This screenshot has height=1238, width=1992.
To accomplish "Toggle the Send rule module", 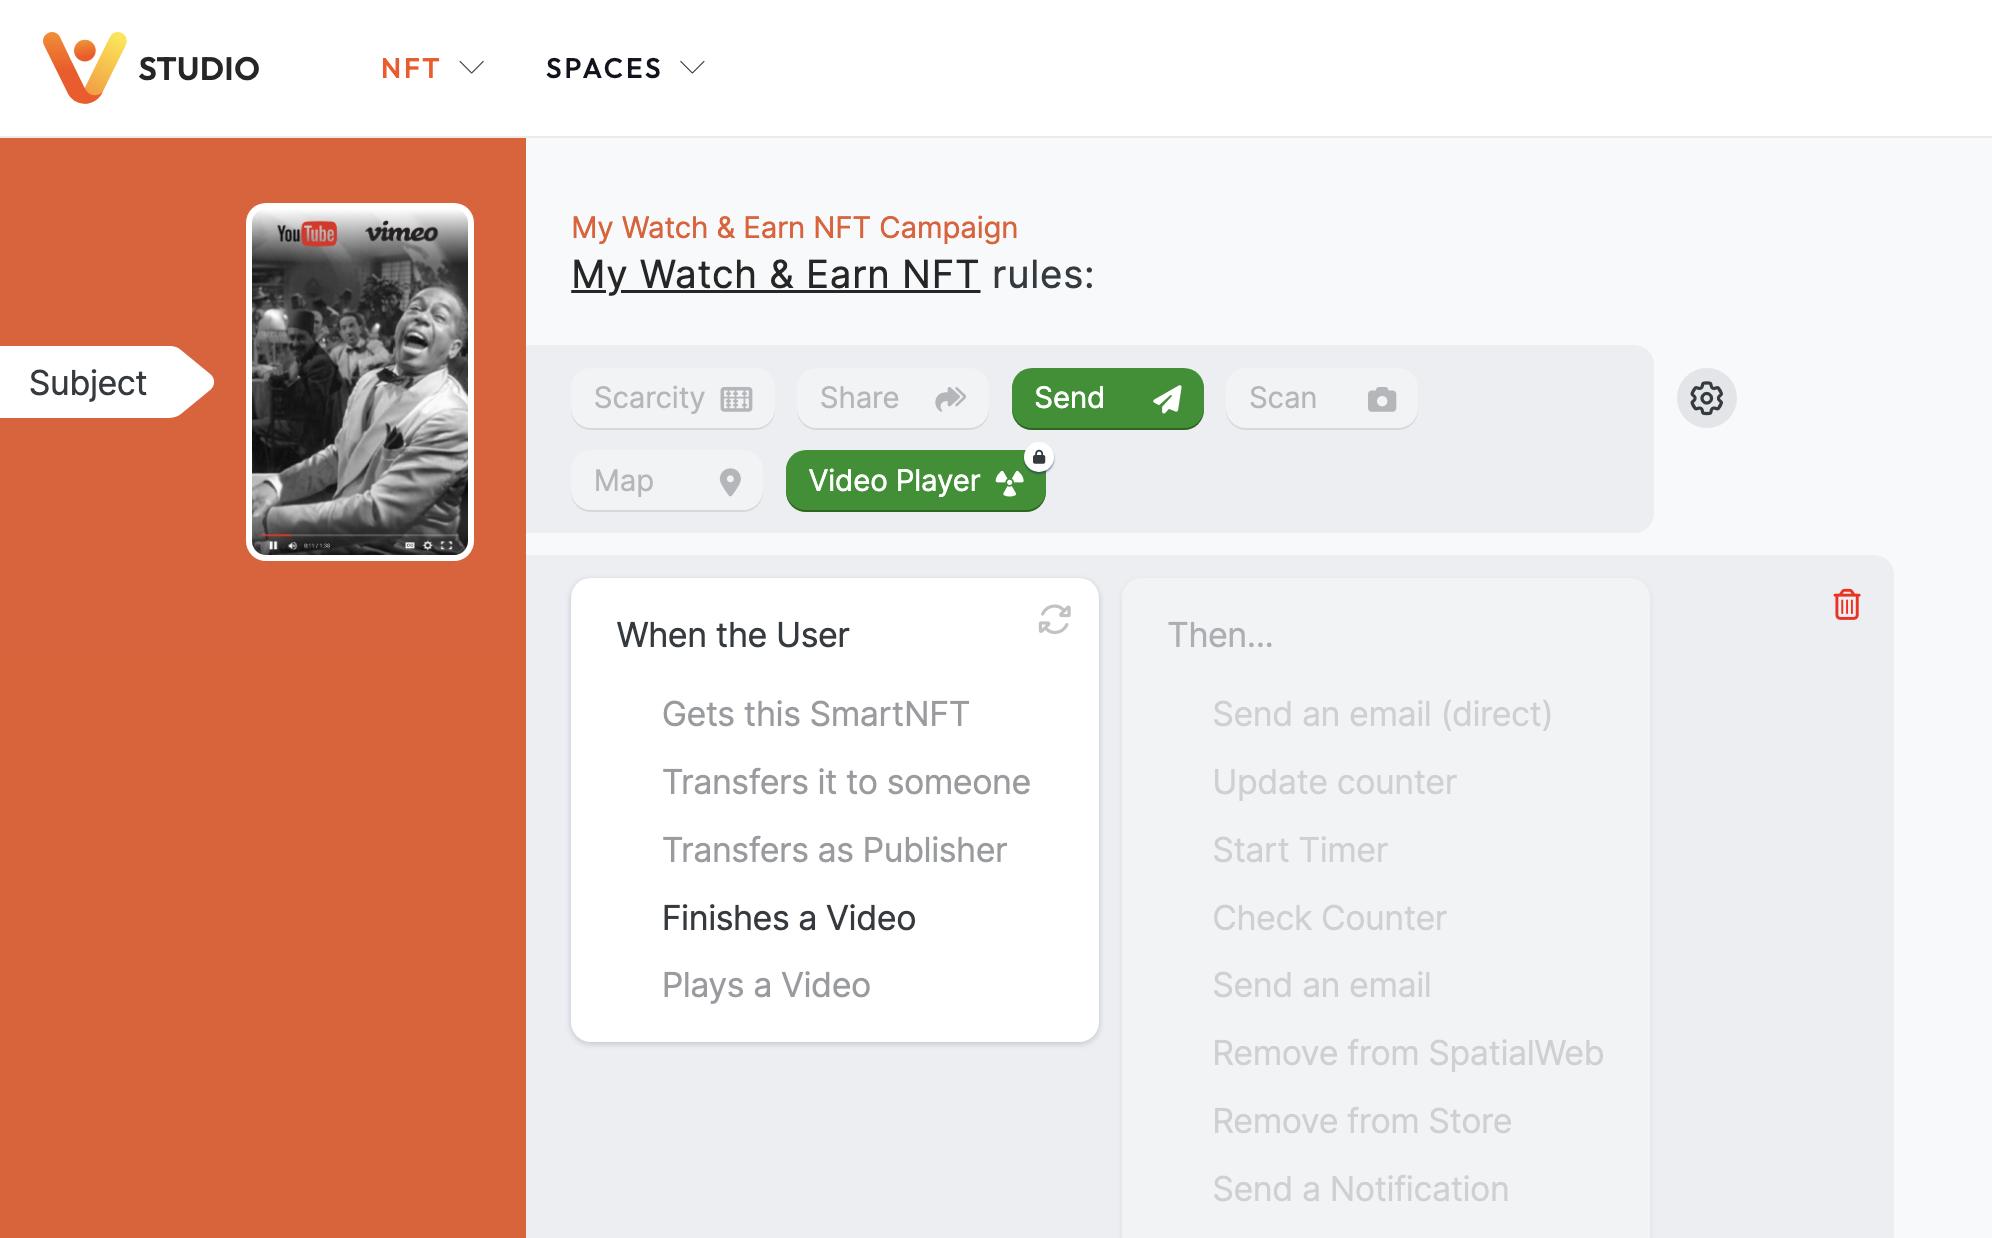I will 1107,398.
